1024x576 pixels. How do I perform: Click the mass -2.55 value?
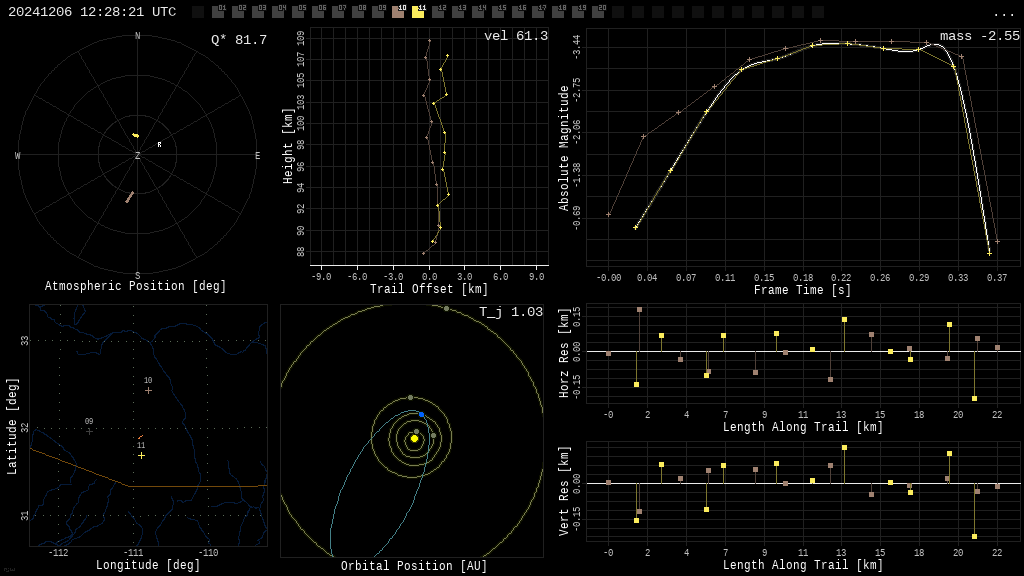pyautogui.click(x=980, y=36)
